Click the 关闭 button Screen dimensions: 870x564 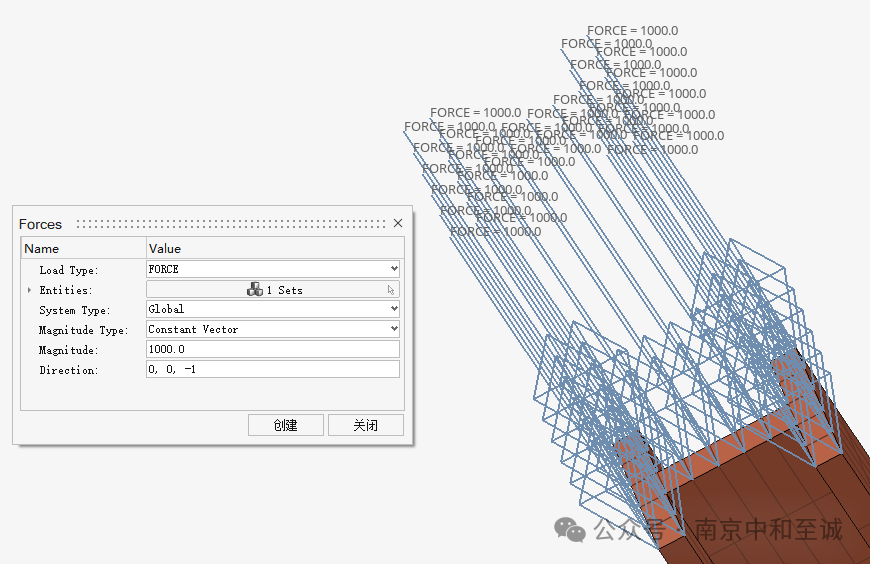coord(366,425)
